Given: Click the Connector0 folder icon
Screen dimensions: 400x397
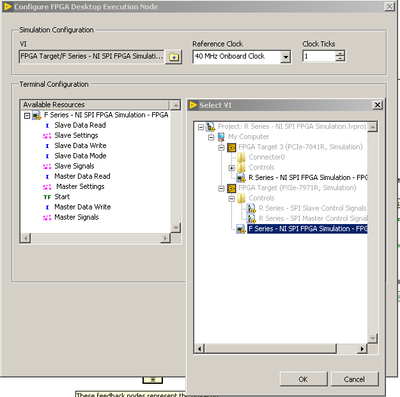Looking at the screenshot, I should tap(241, 157).
